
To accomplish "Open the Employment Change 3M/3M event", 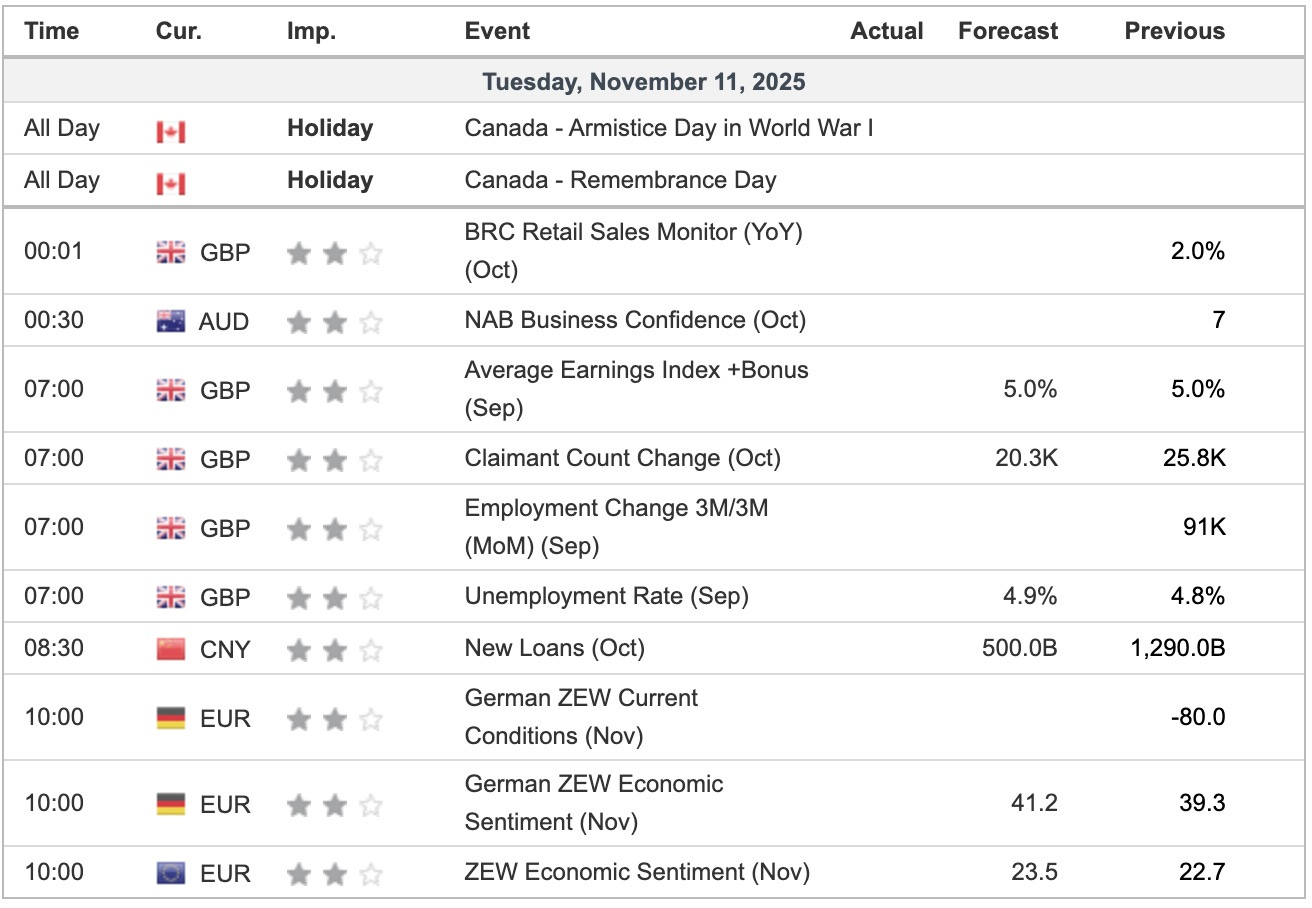I will [x=616, y=527].
